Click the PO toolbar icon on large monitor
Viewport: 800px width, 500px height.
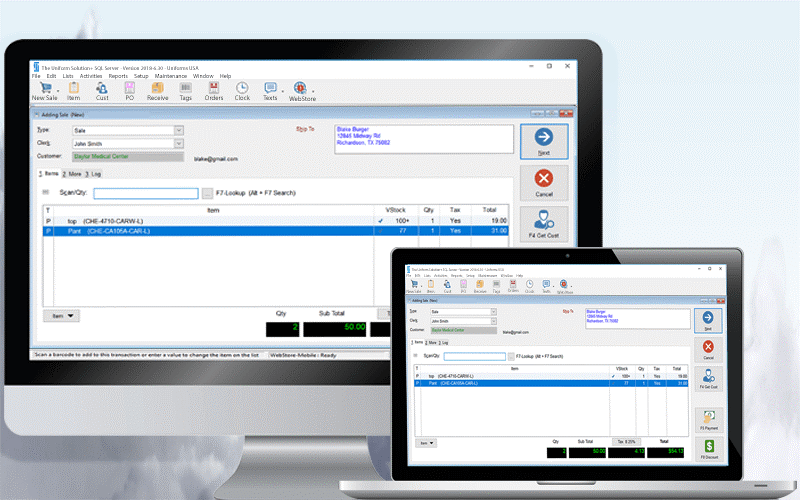[130, 92]
